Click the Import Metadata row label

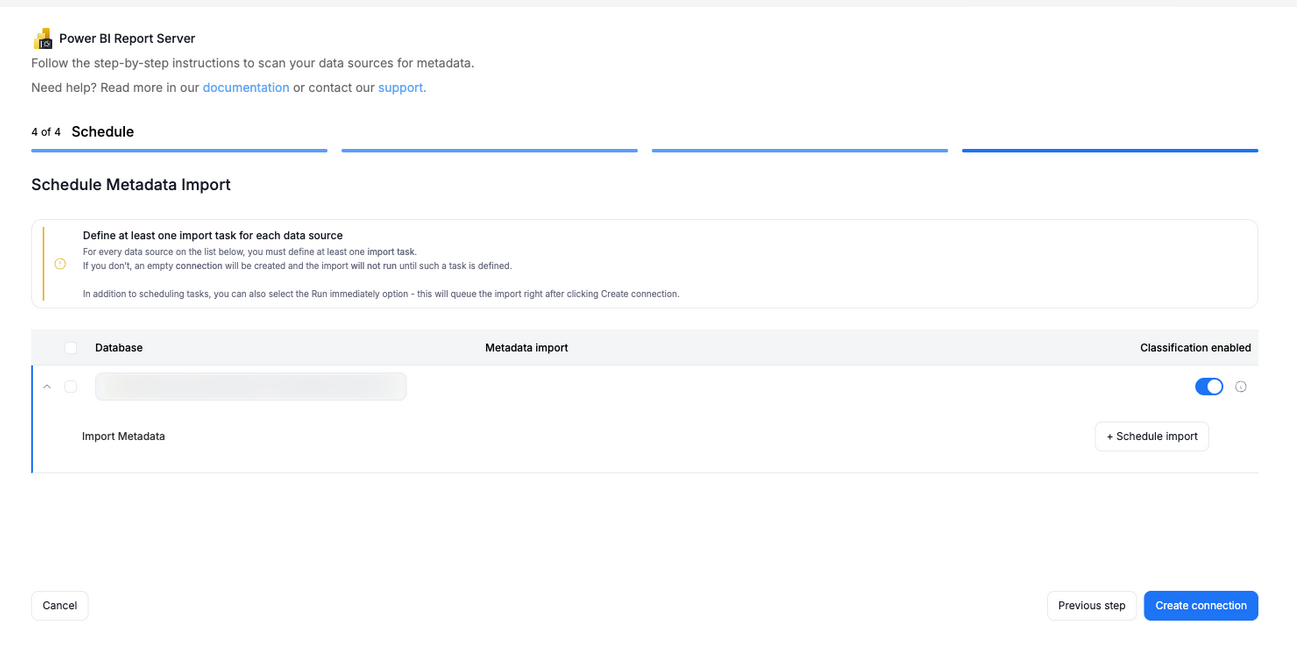[x=124, y=437]
